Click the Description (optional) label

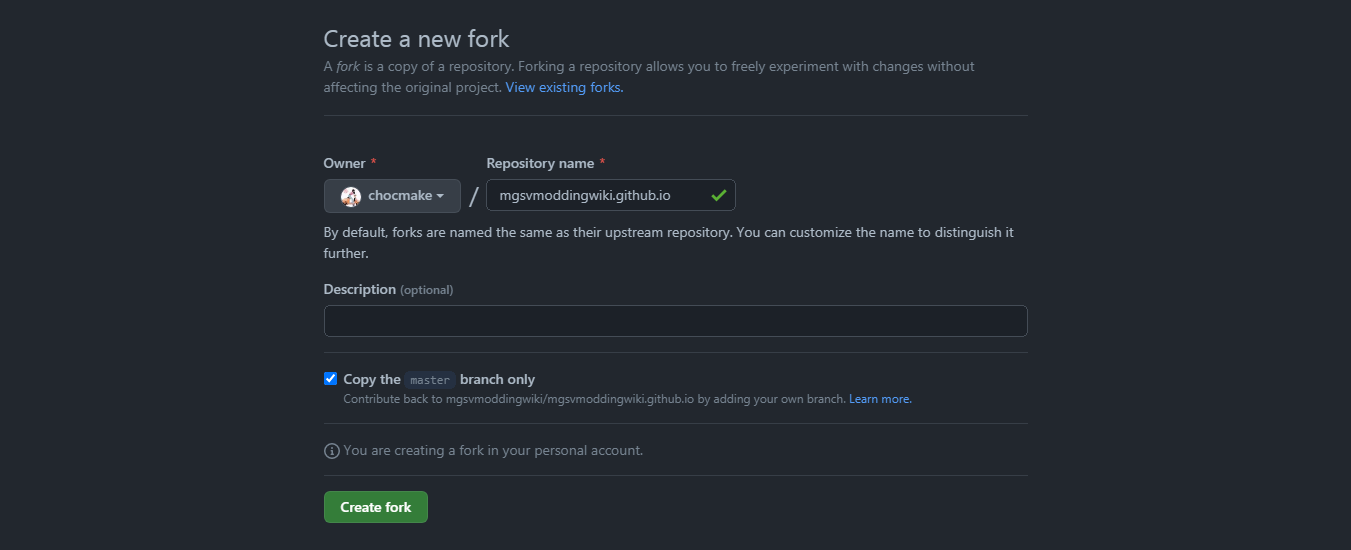pyautogui.click(x=388, y=289)
